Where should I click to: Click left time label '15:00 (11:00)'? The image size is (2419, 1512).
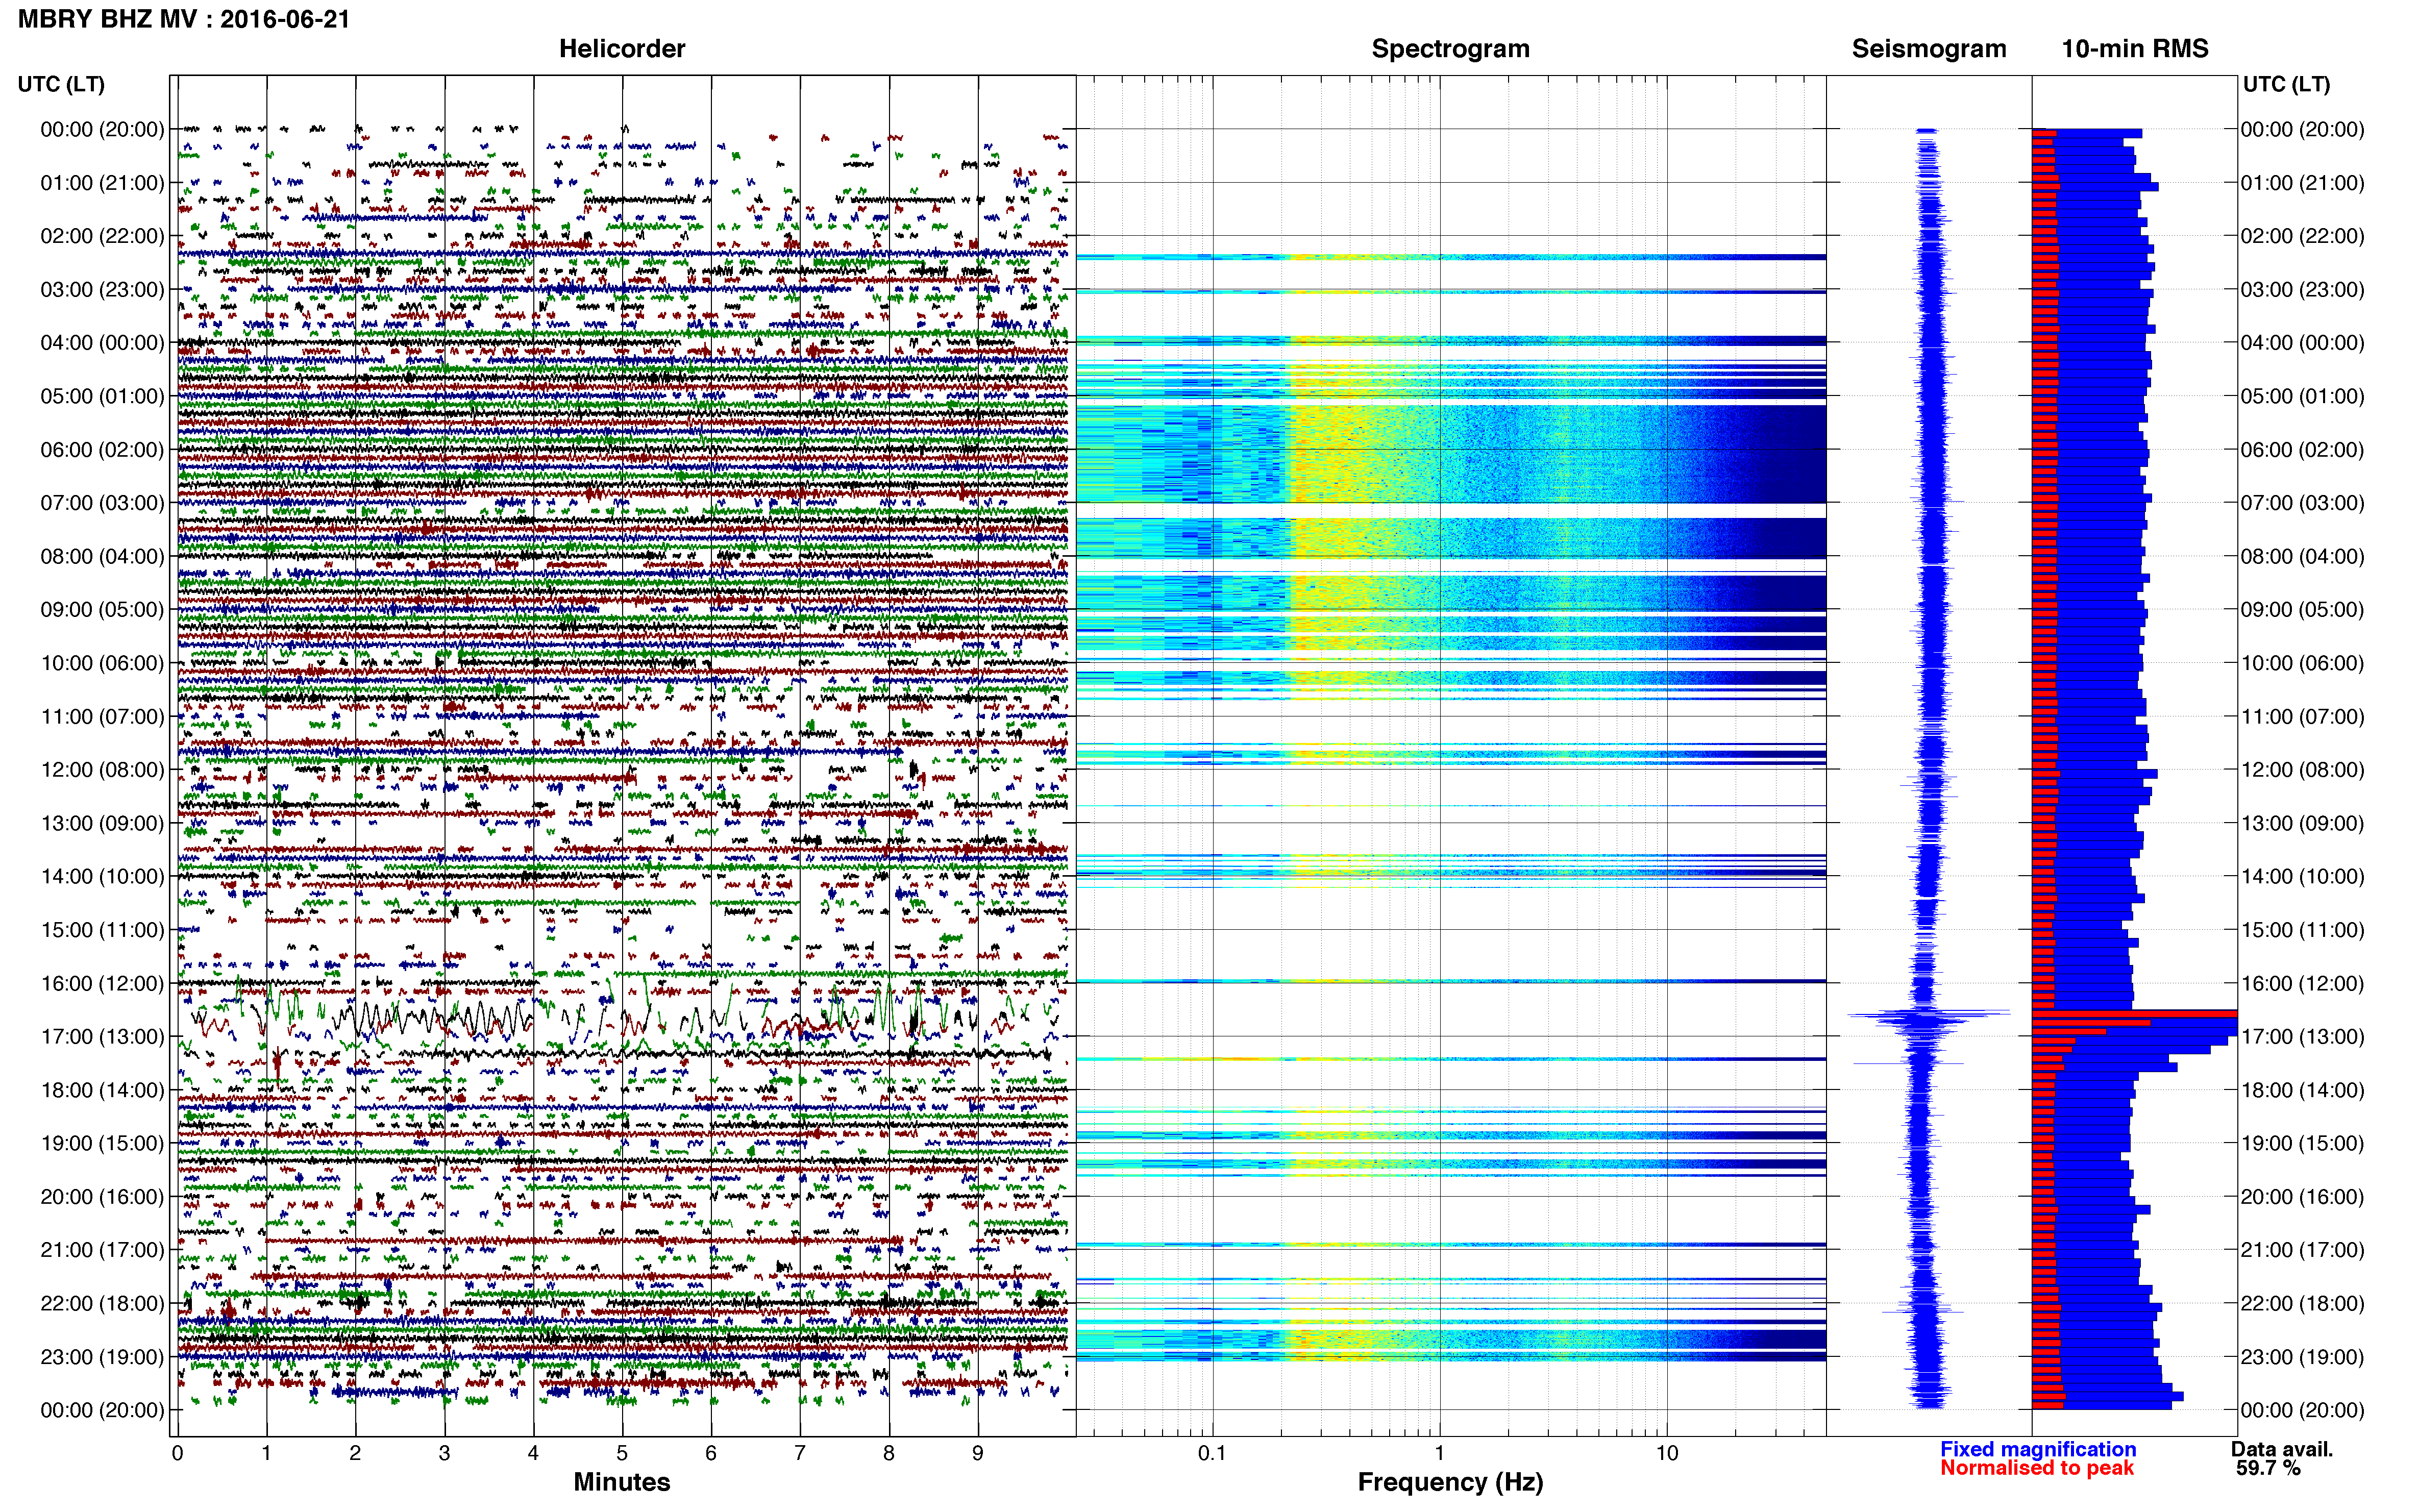pos(102,929)
